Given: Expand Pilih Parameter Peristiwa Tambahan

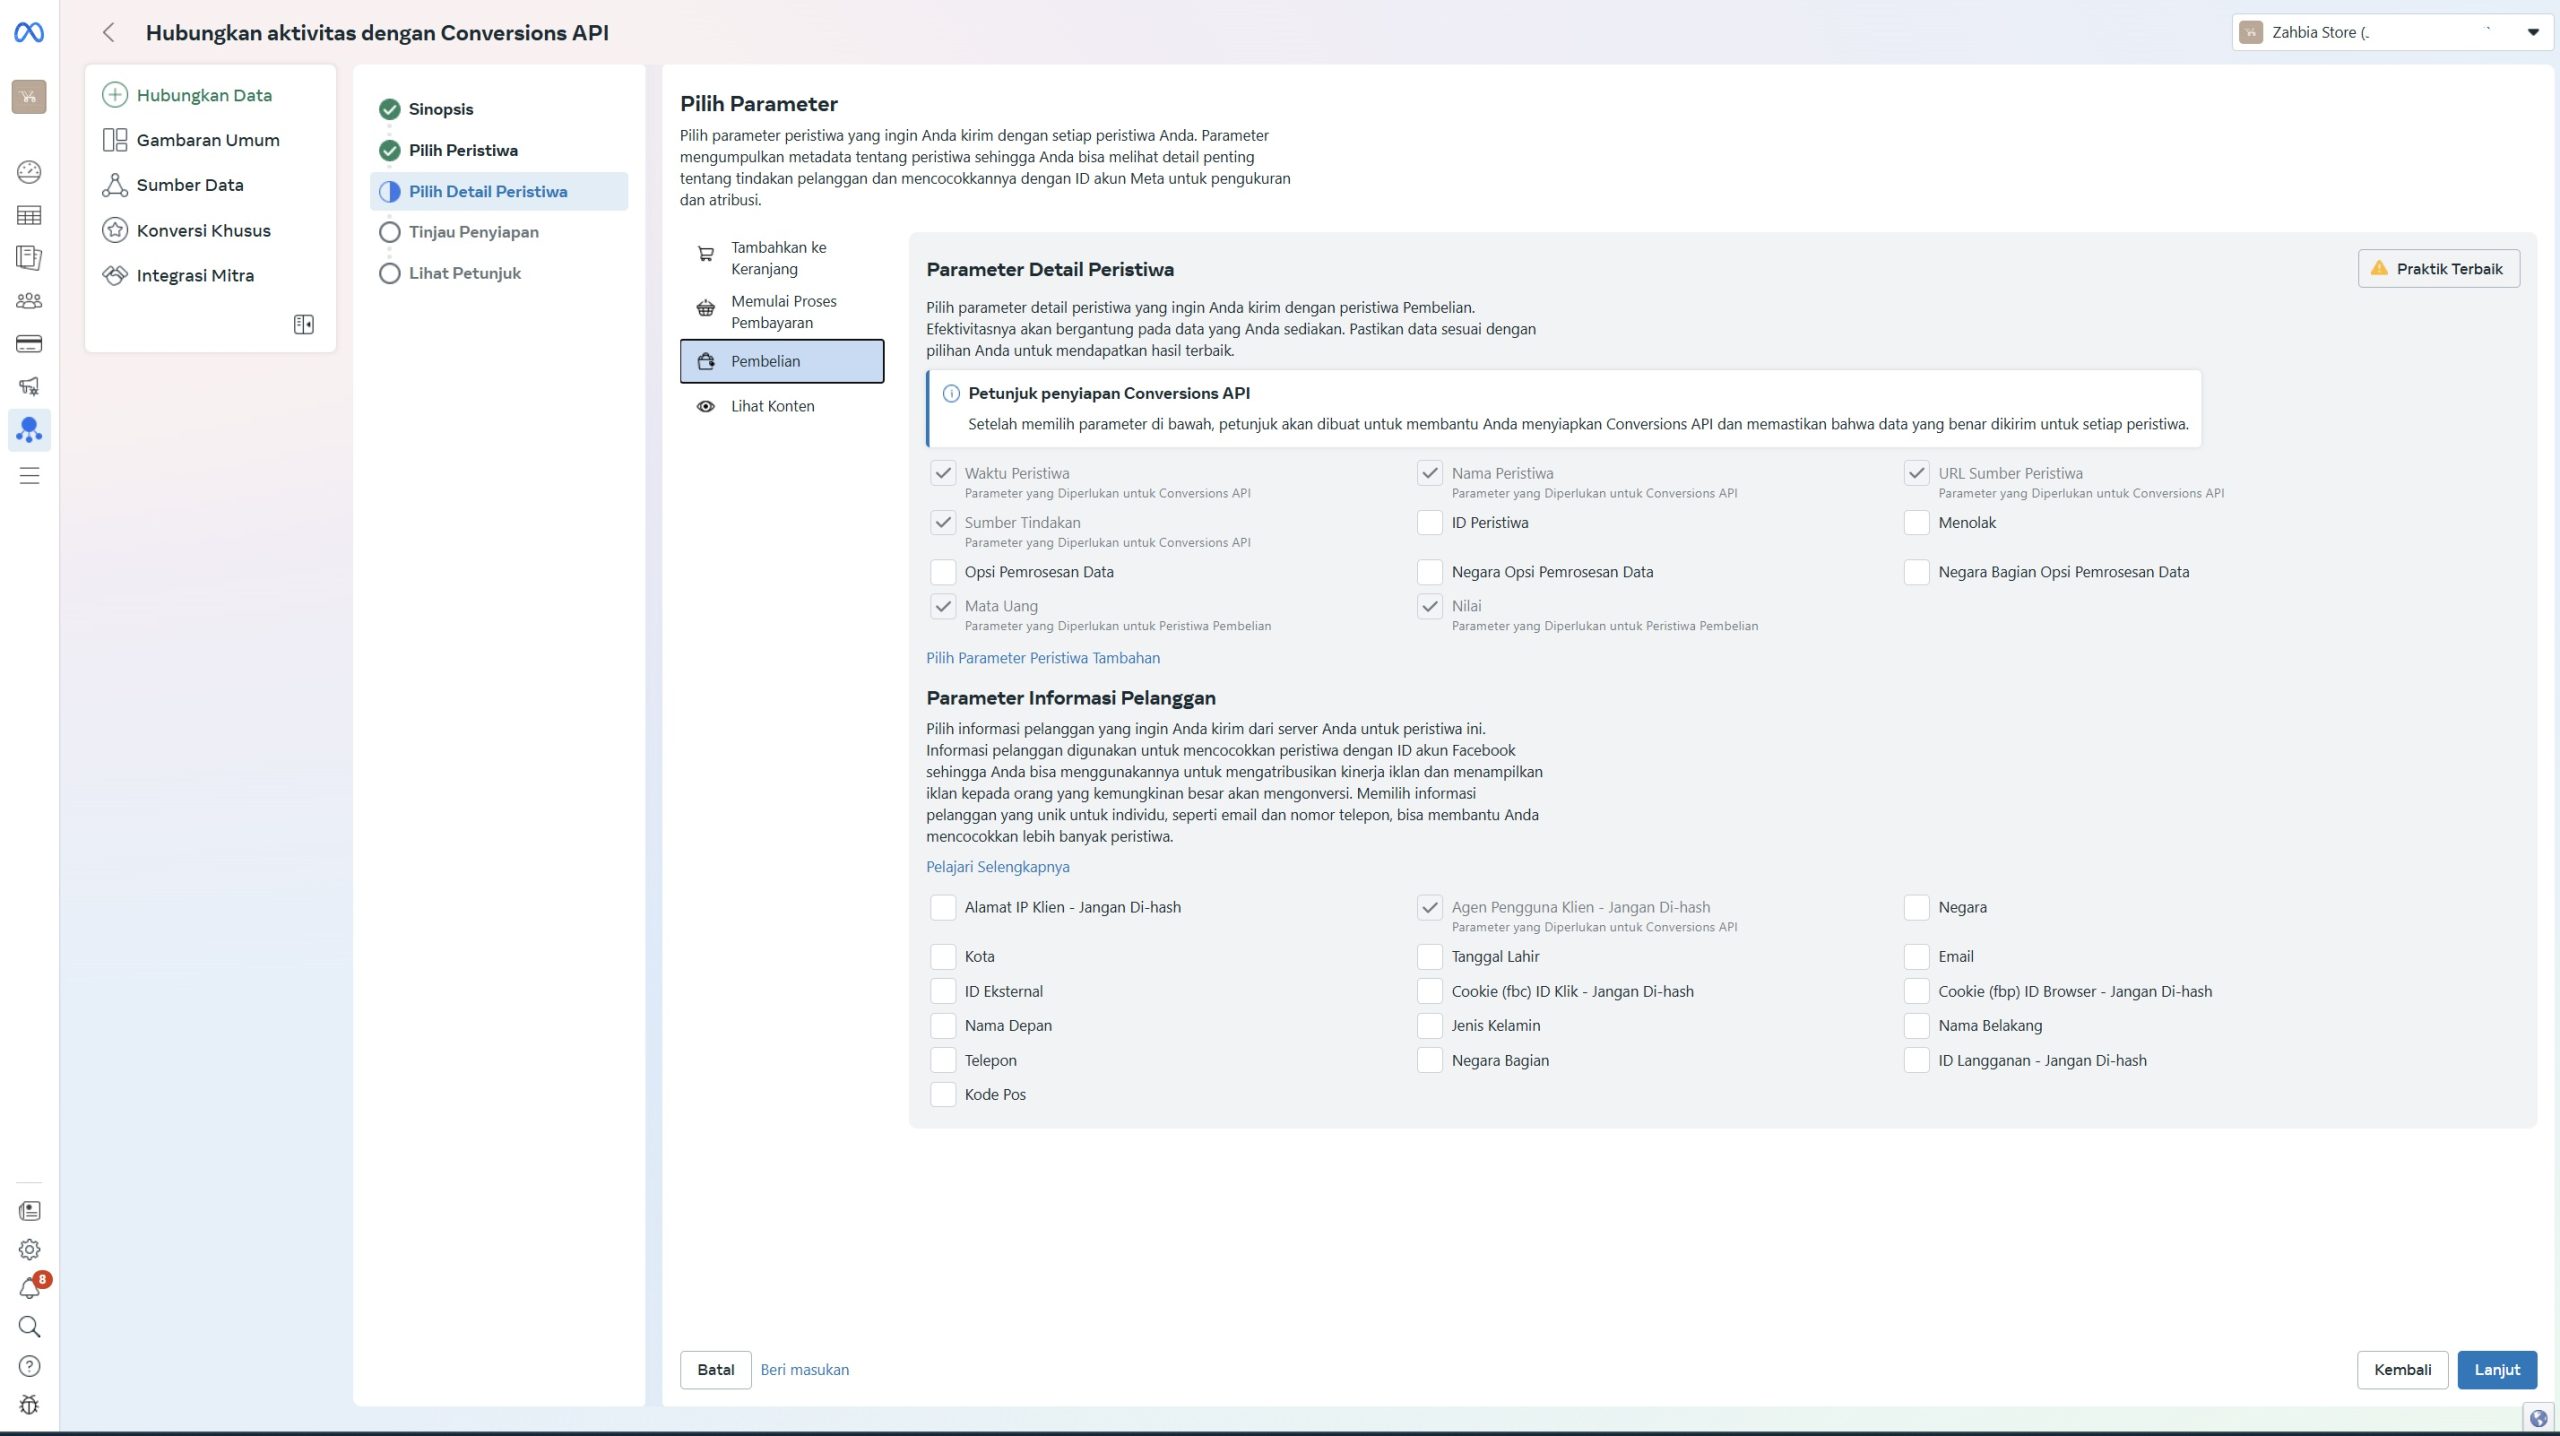Looking at the screenshot, I should click(x=1043, y=658).
